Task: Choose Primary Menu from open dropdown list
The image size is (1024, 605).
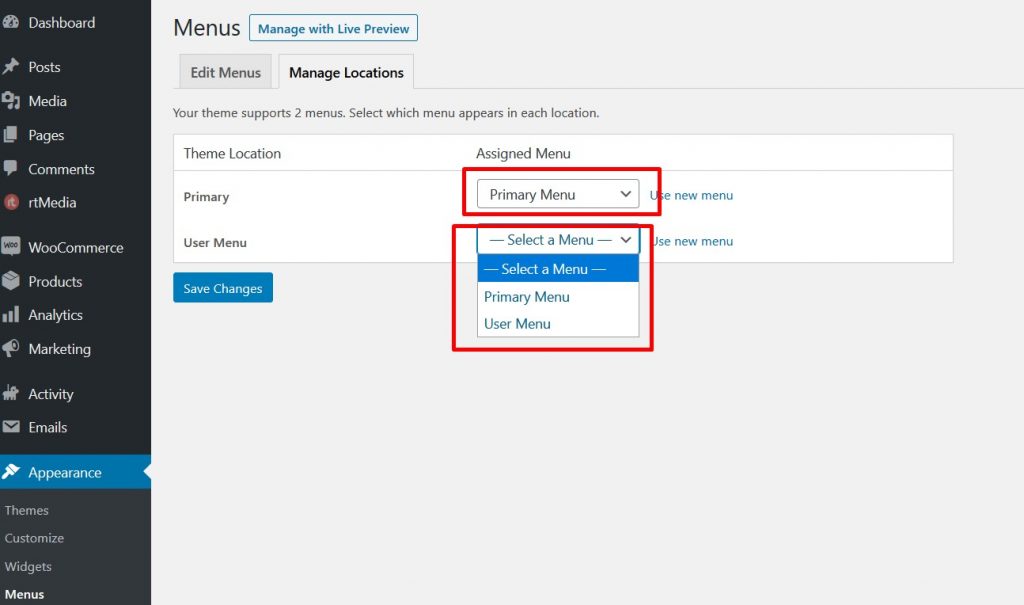Action: (x=558, y=297)
